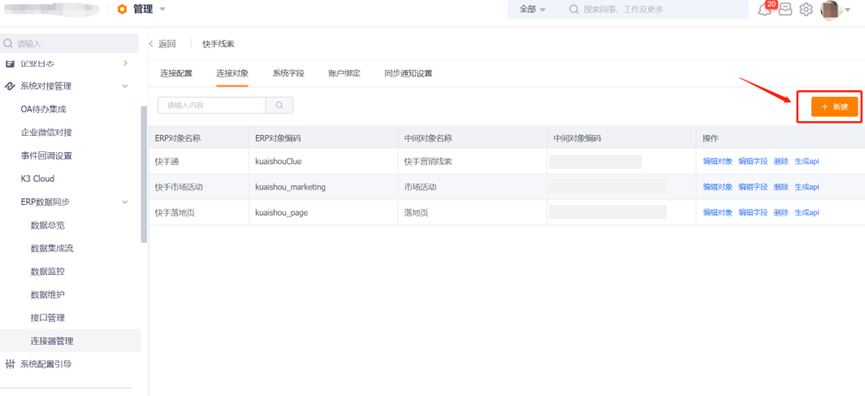Viewport: 865px width, 396px height.
Task: Click the hexagon management app icon
Action: point(122,9)
